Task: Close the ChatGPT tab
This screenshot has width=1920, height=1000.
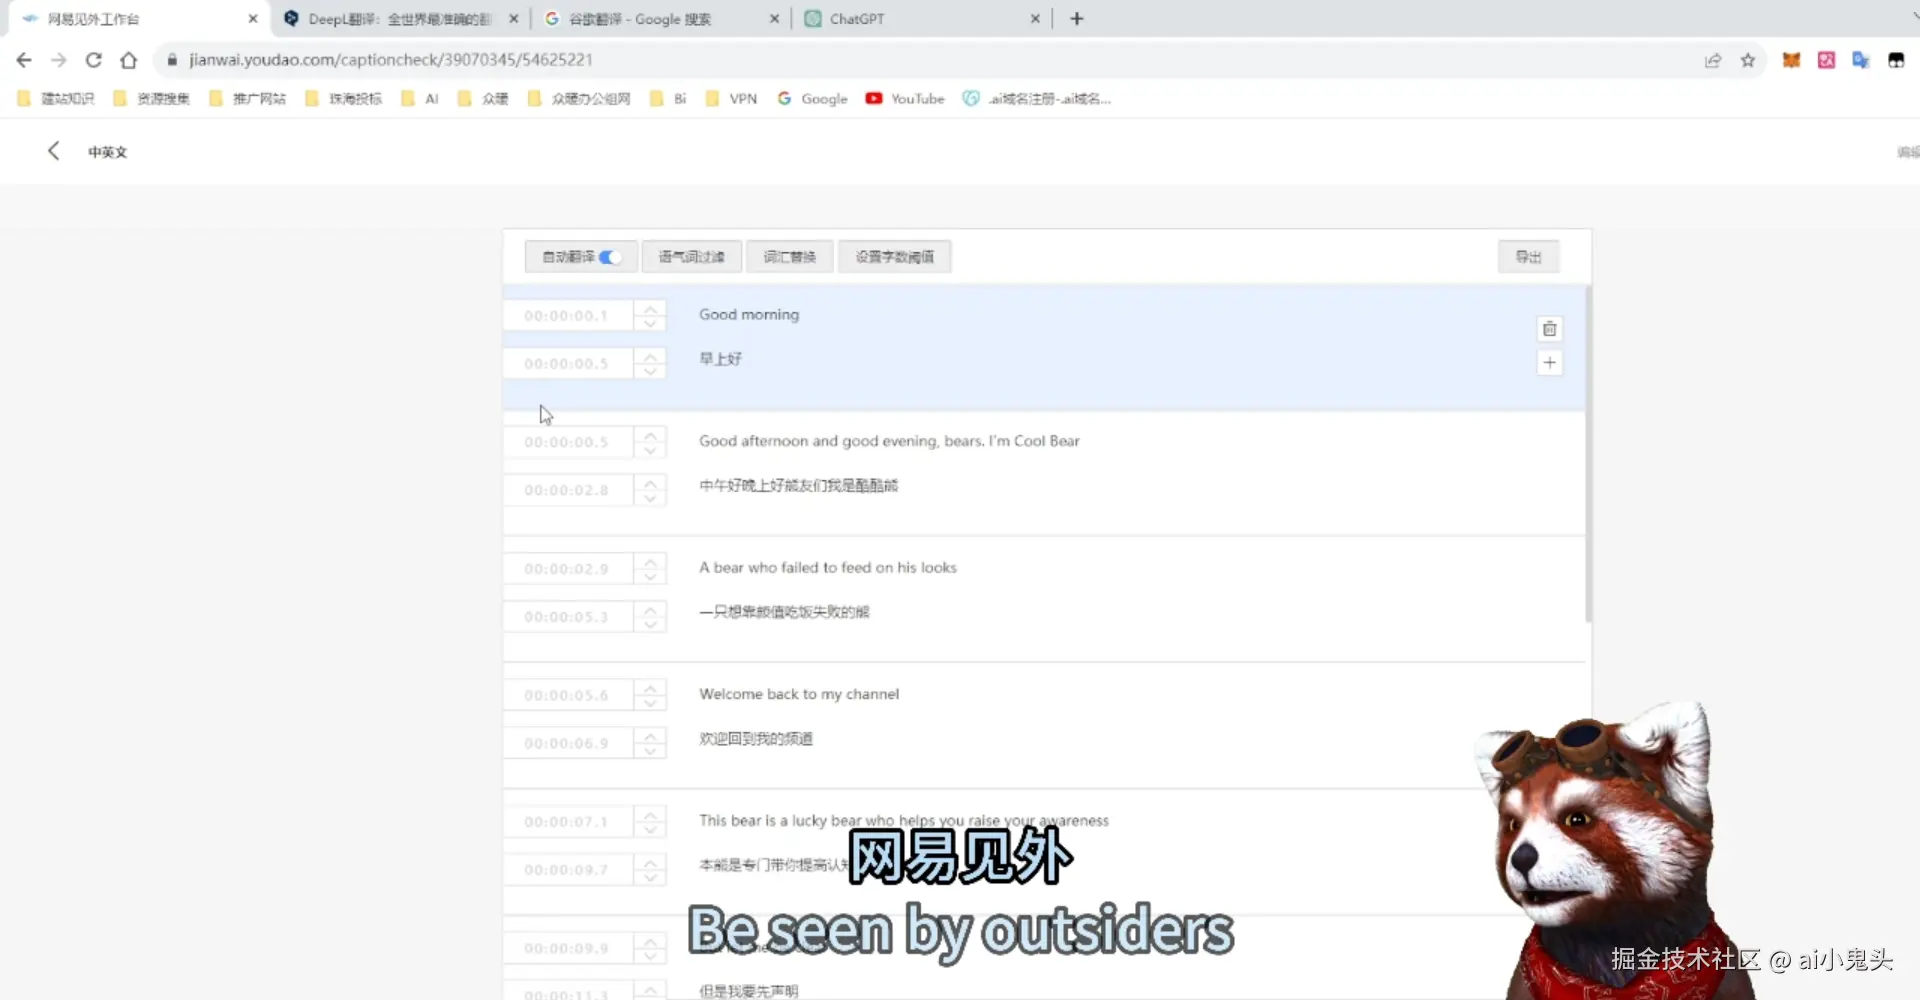Action: [x=1035, y=18]
